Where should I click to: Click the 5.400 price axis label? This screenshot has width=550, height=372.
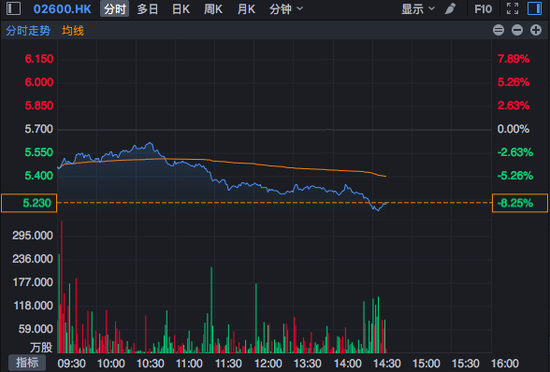coord(39,176)
